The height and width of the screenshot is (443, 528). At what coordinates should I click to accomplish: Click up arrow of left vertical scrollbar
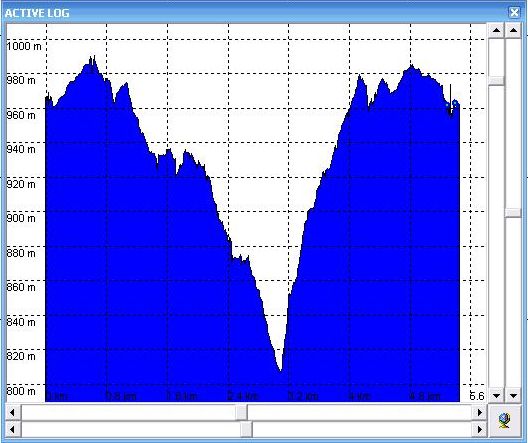pos(496,31)
